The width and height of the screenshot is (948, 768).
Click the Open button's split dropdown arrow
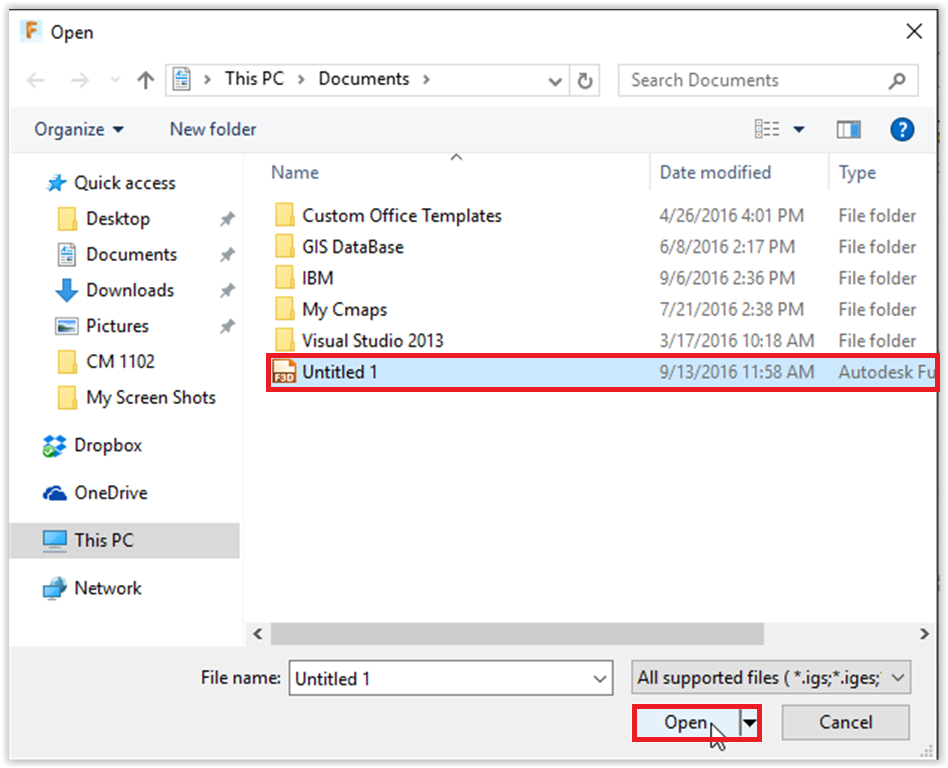[748, 723]
